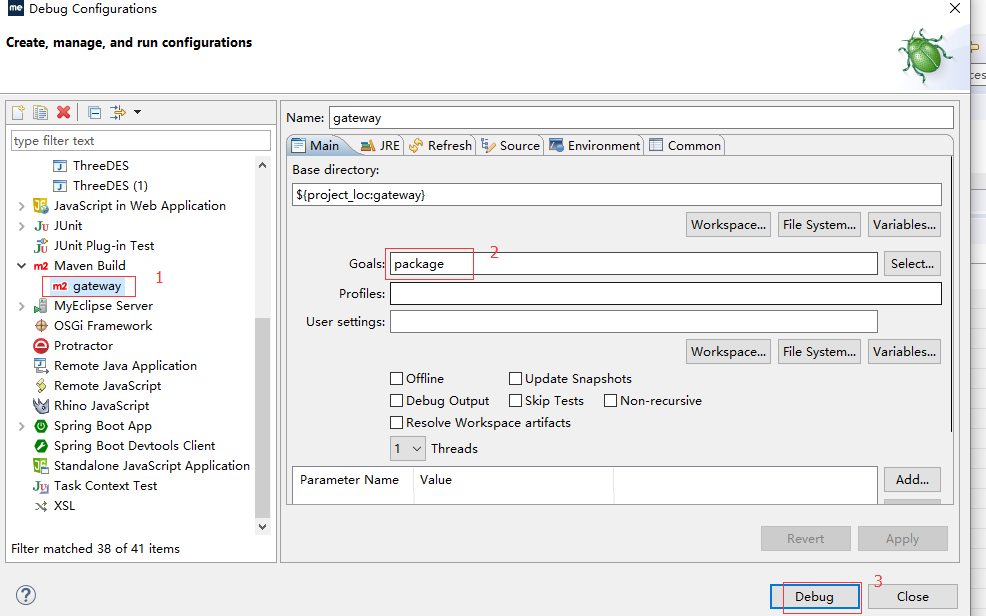Click Workspace button under User settings
This screenshot has height=616, width=986.
pyautogui.click(x=728, y=352)
